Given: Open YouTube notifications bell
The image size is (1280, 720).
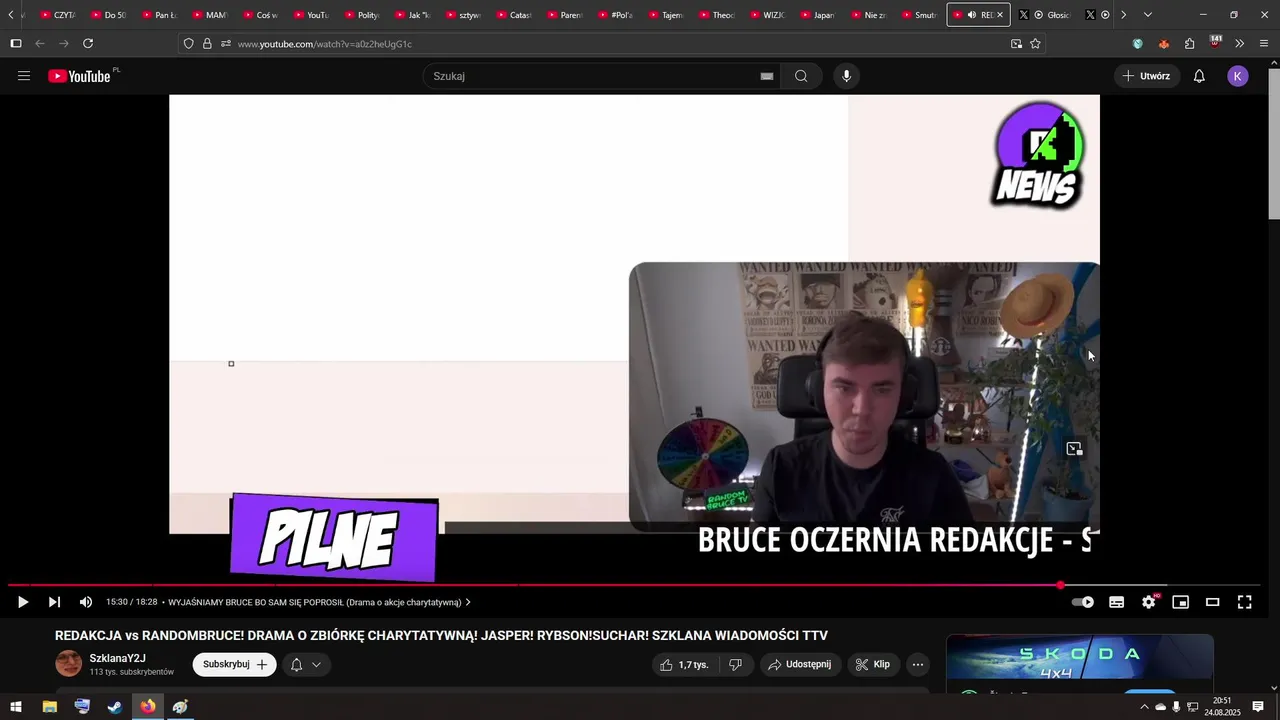Looking at the screenshot, I should tap(1199, 76).
